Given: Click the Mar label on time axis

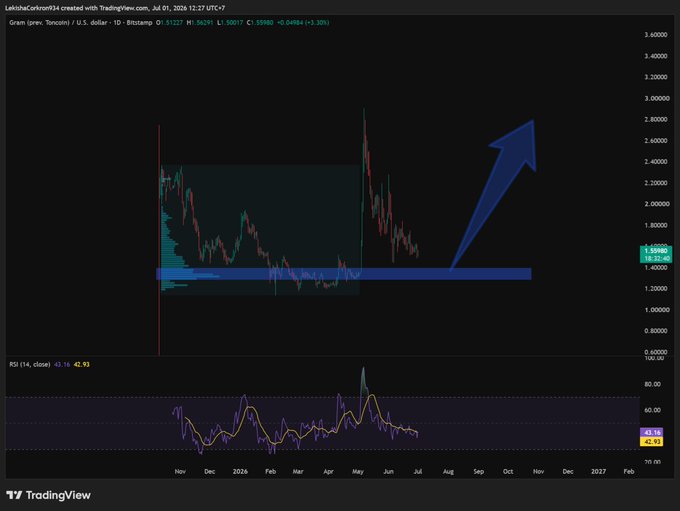Looking at the screenshot, I should (x=298, y=472).
